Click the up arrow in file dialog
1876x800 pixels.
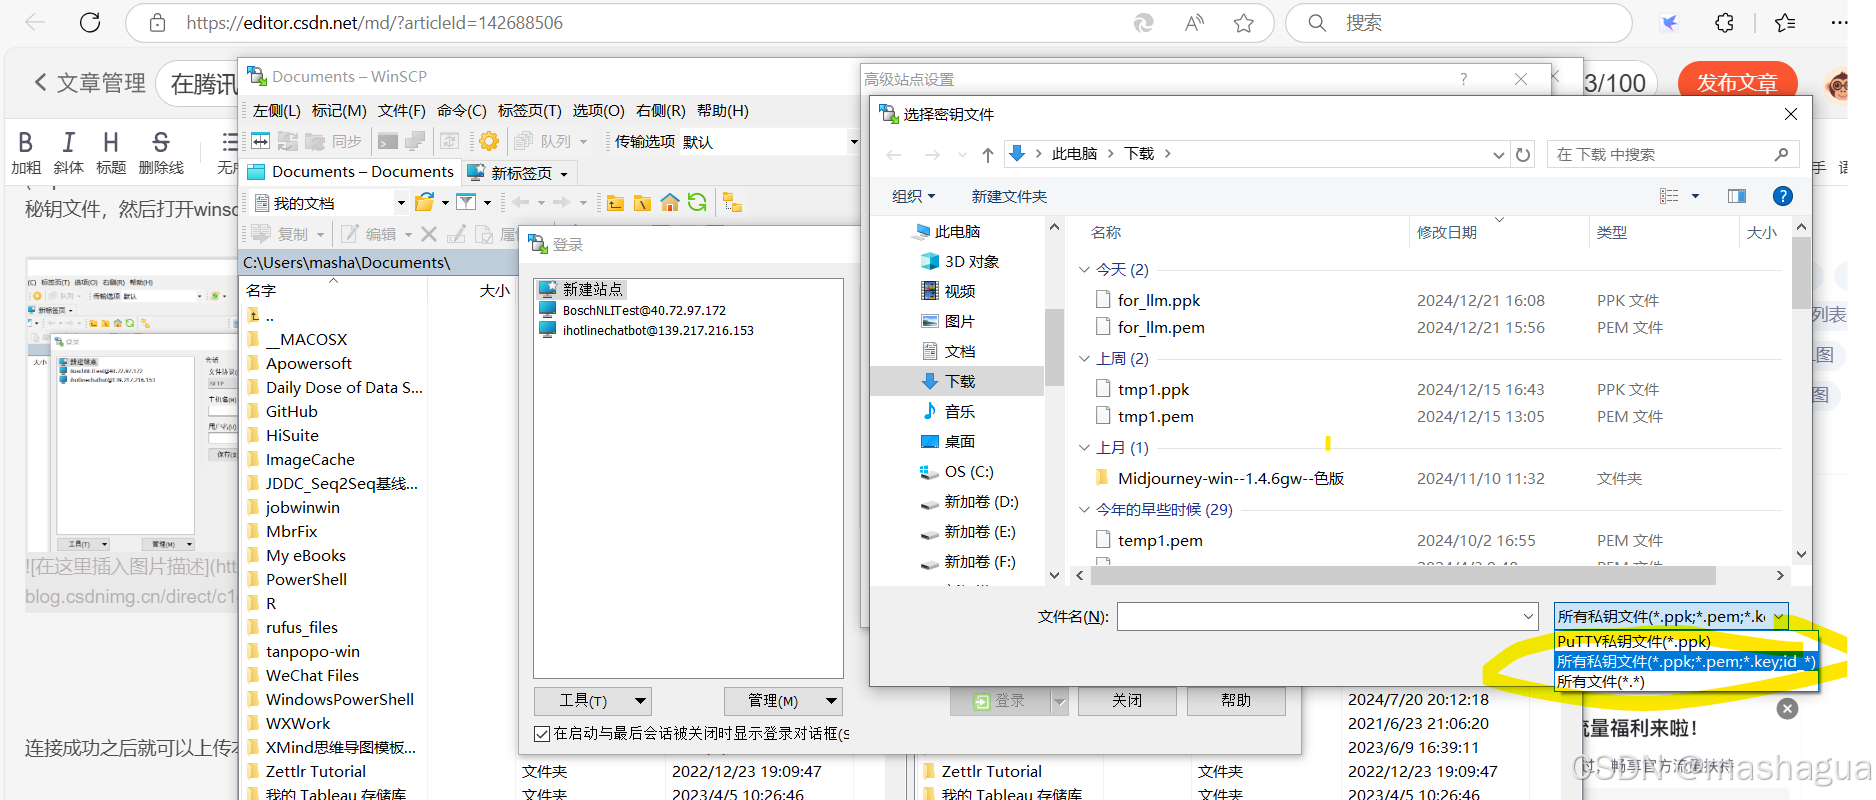(x=988, y=154)
